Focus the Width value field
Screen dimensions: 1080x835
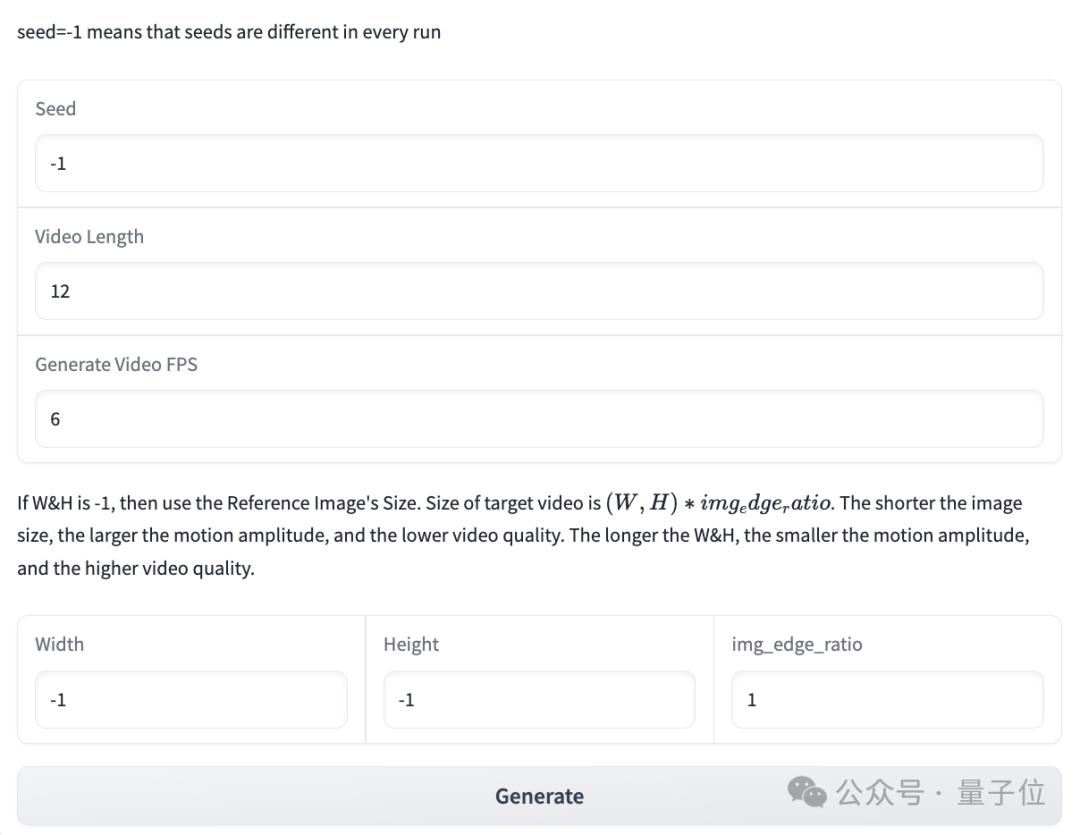(191, 699)
